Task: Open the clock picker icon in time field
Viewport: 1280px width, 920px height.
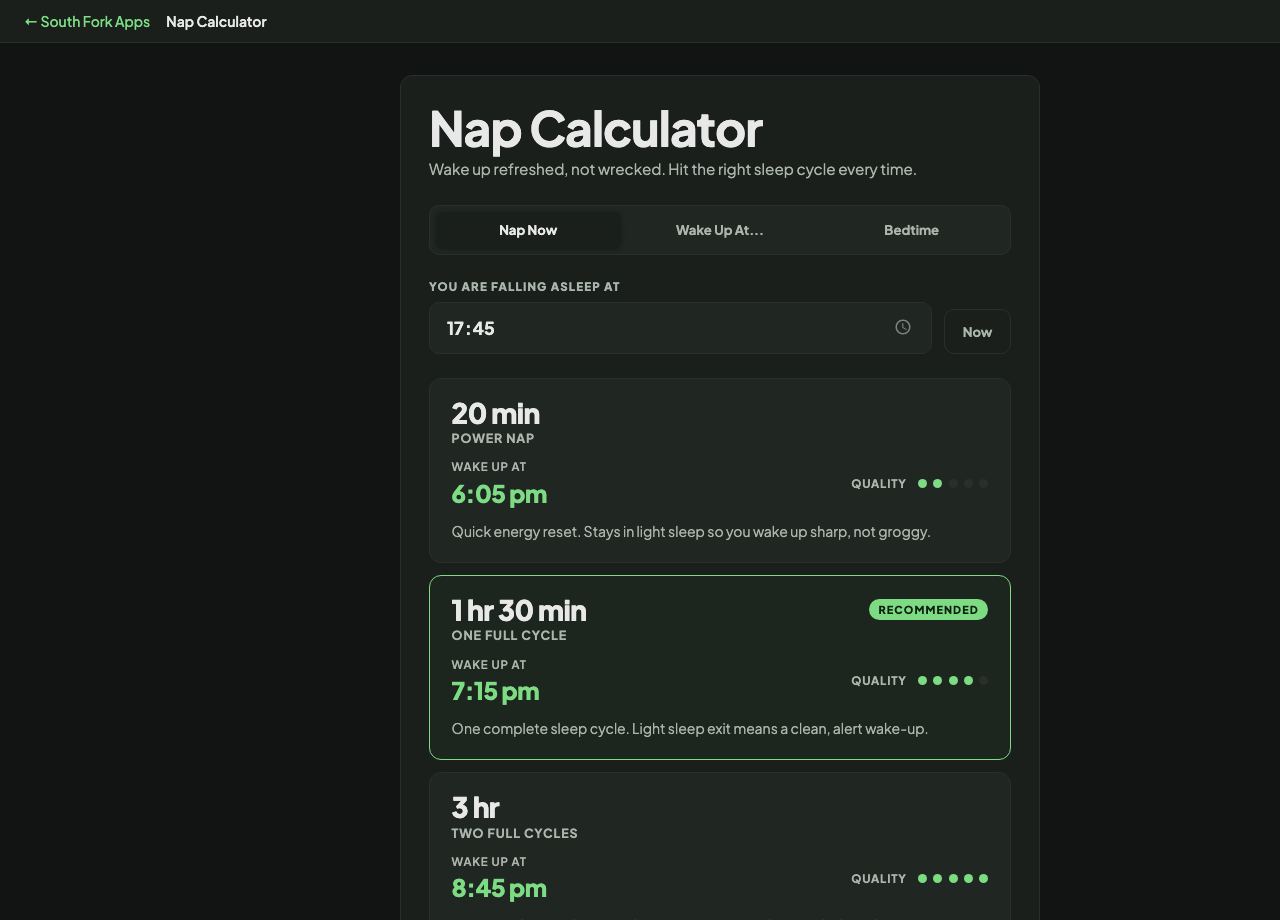Action: [x=903, y=327]
